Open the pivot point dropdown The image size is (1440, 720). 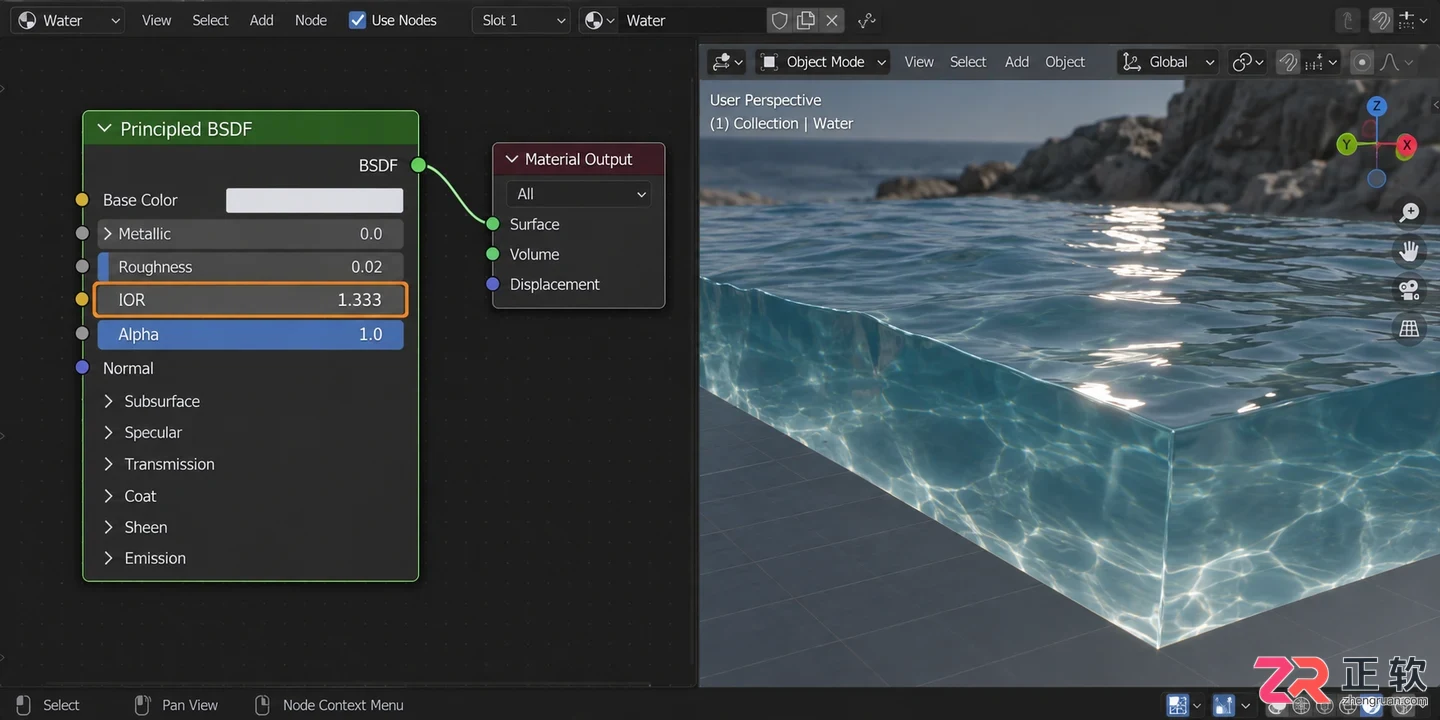(1248, 62)
